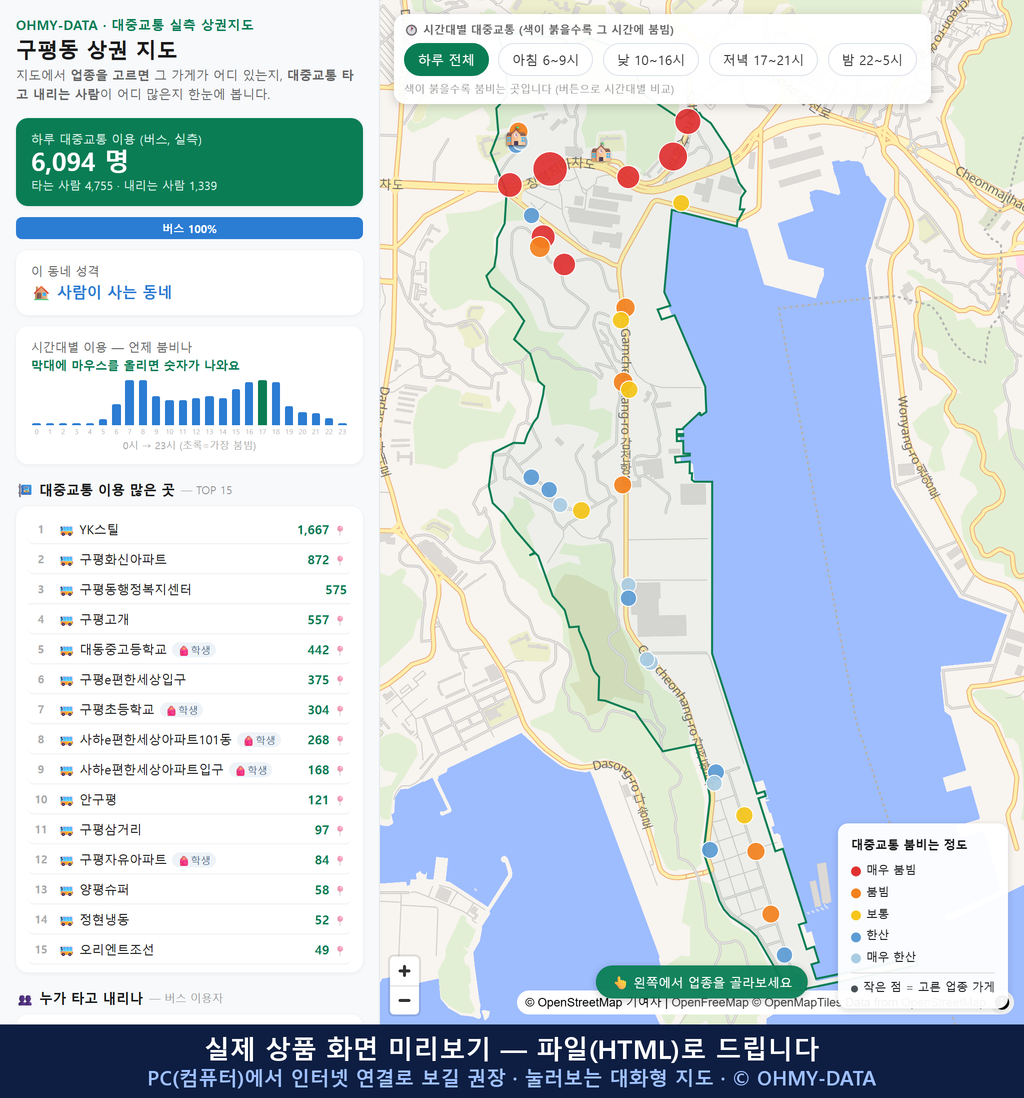1024x1098 pixels.
Task: Click the clock icon beside 시간대별 대중교통 heading
Action: tap(411, 30)
